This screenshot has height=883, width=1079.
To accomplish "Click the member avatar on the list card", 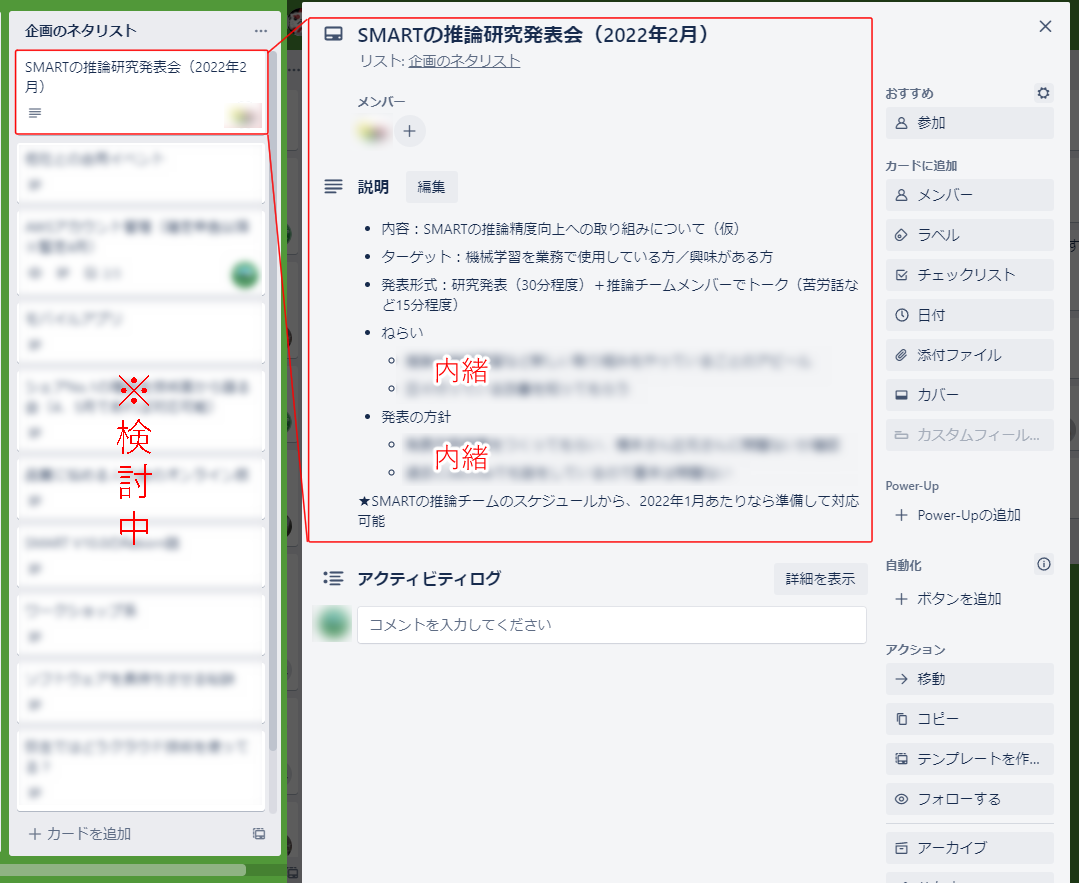I will 244,116.
